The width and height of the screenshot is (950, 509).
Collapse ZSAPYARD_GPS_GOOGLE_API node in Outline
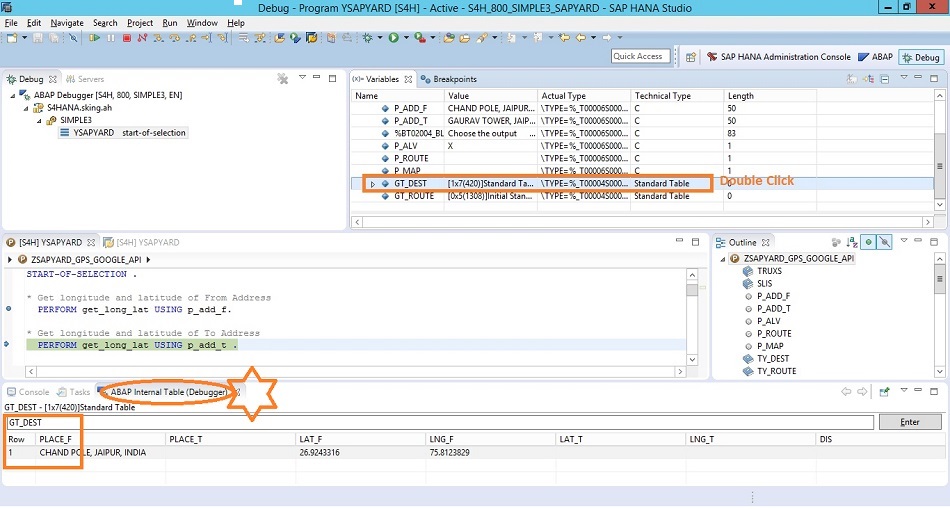tap(722, 259)
